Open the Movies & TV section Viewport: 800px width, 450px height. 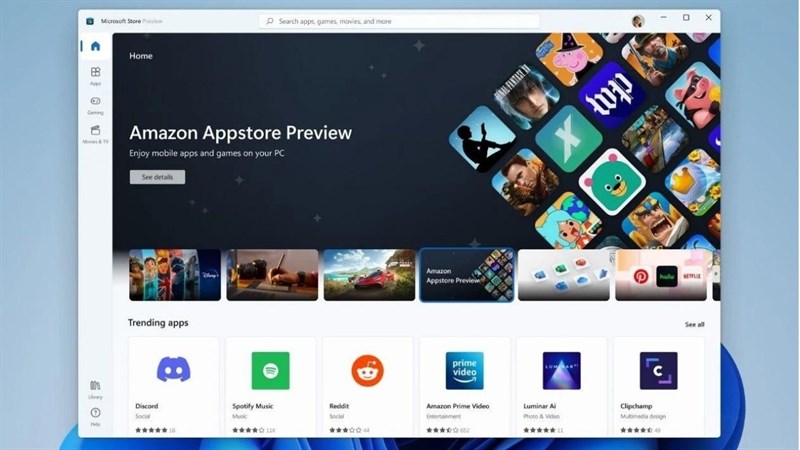95,134
